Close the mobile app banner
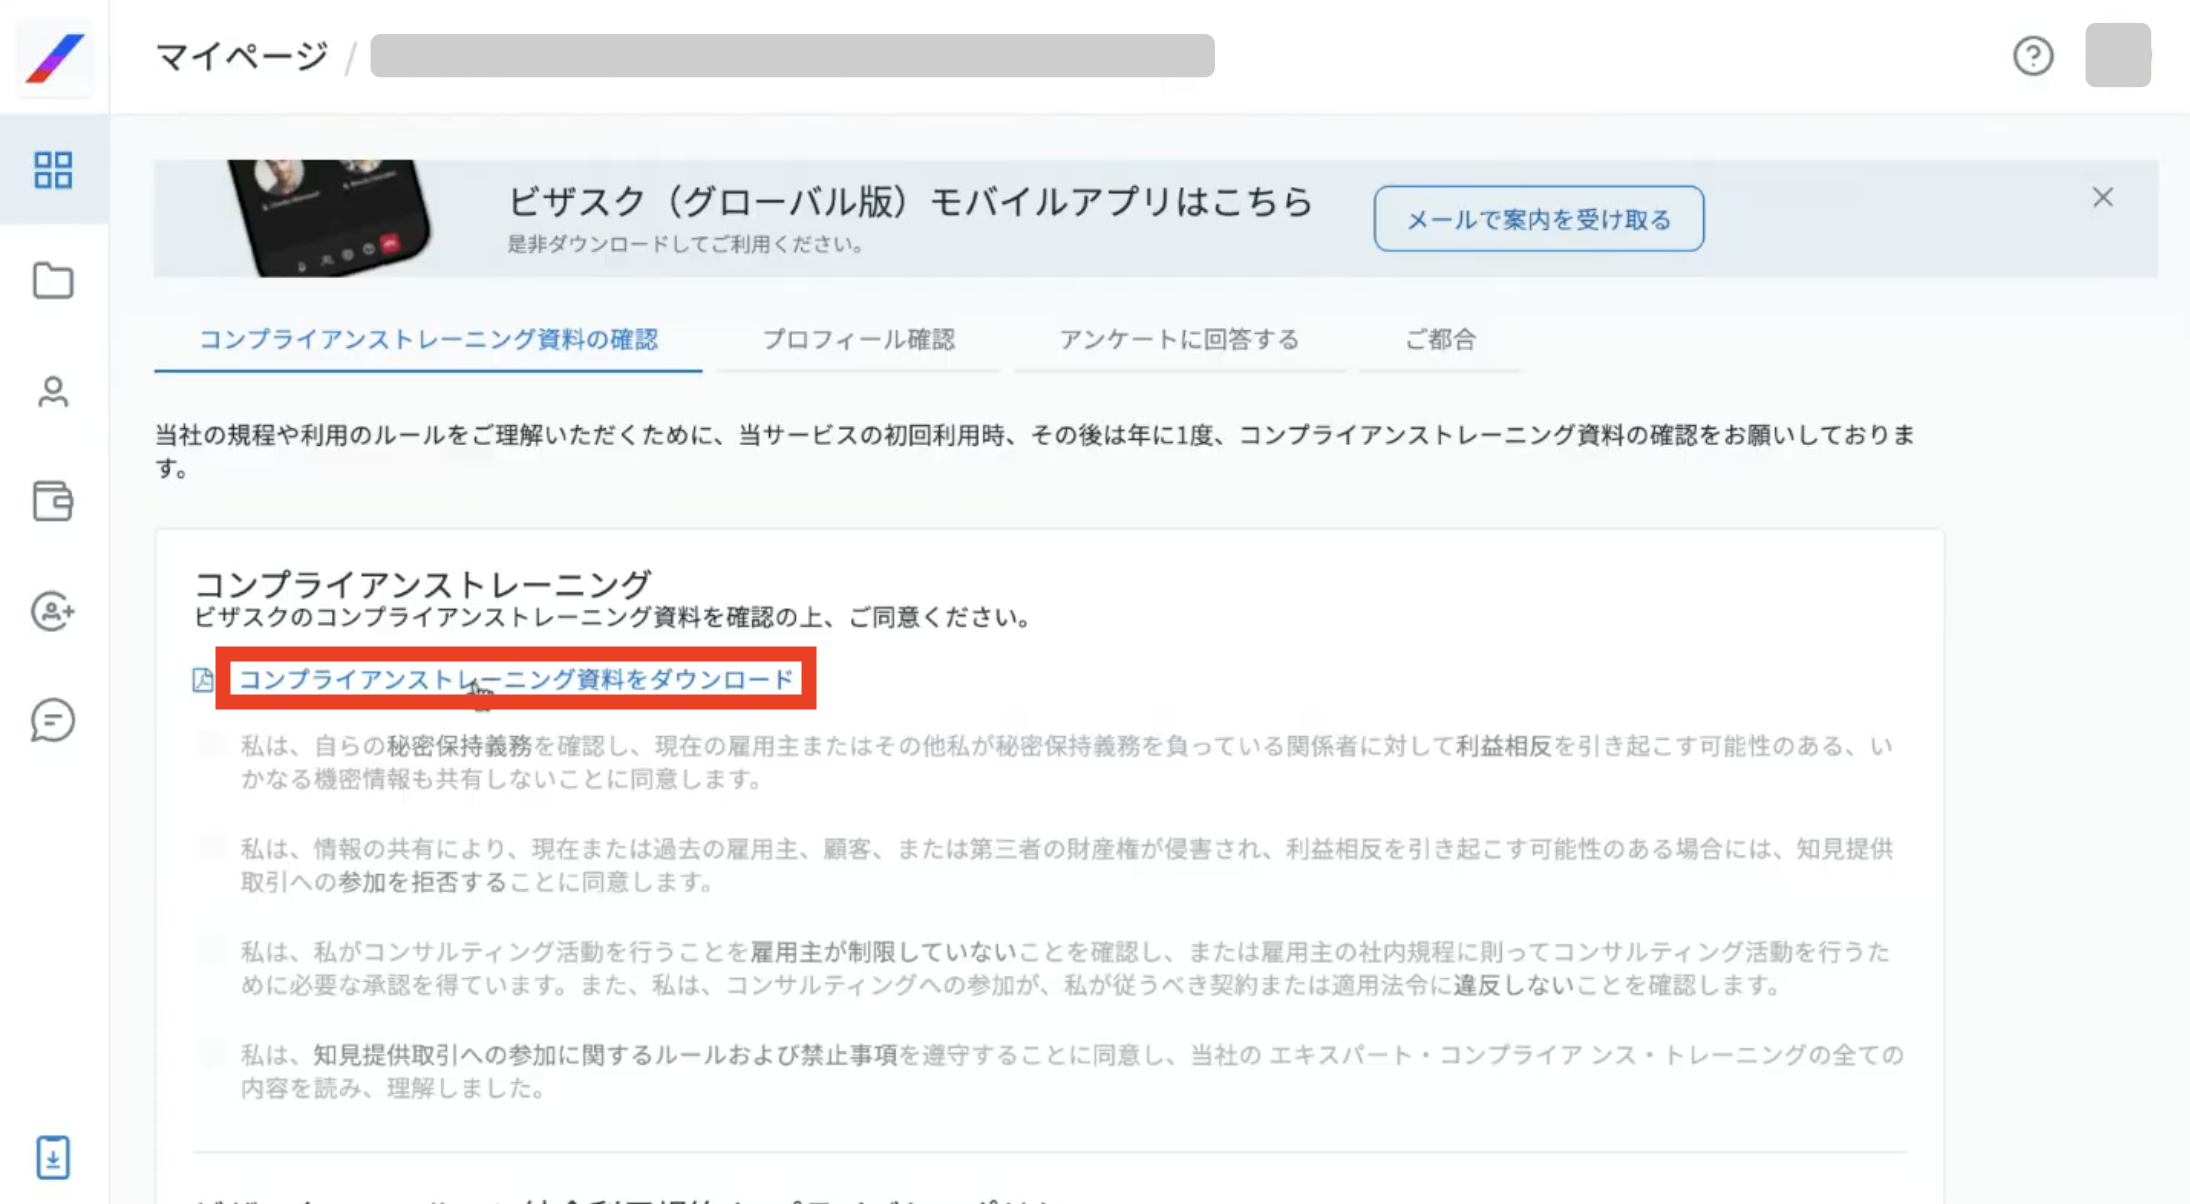This screenshot has height=1204, width=2190. (x=2103, y=197)
